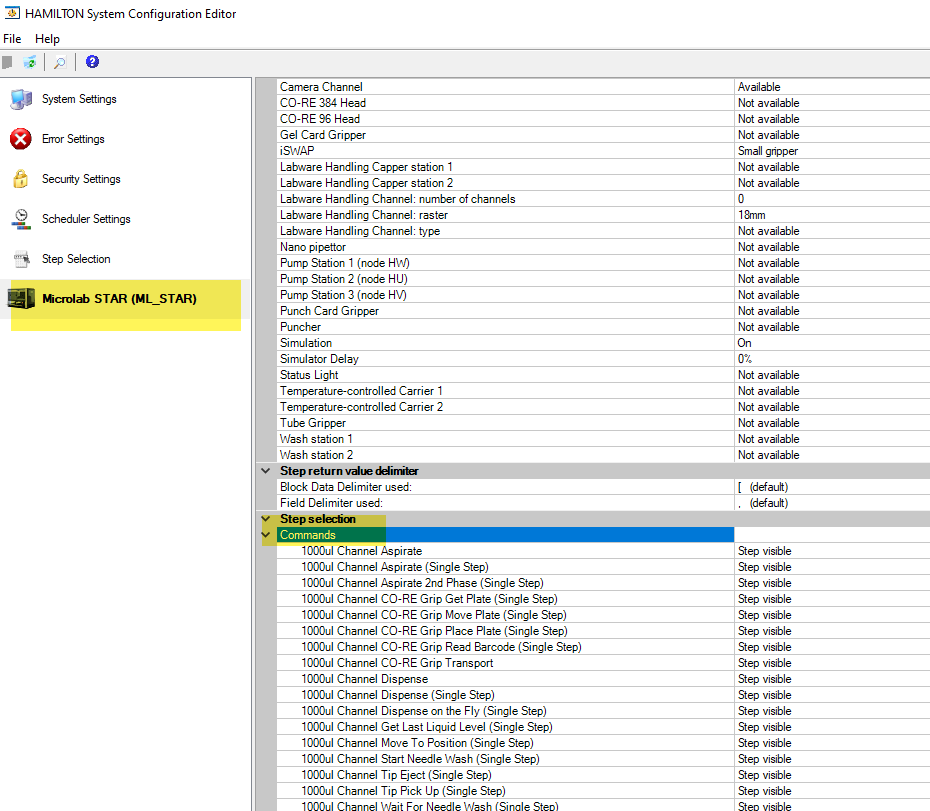
Task: Open the magnifier search toolbar icon
Action: pyautogui.click(x=60, y=62)
